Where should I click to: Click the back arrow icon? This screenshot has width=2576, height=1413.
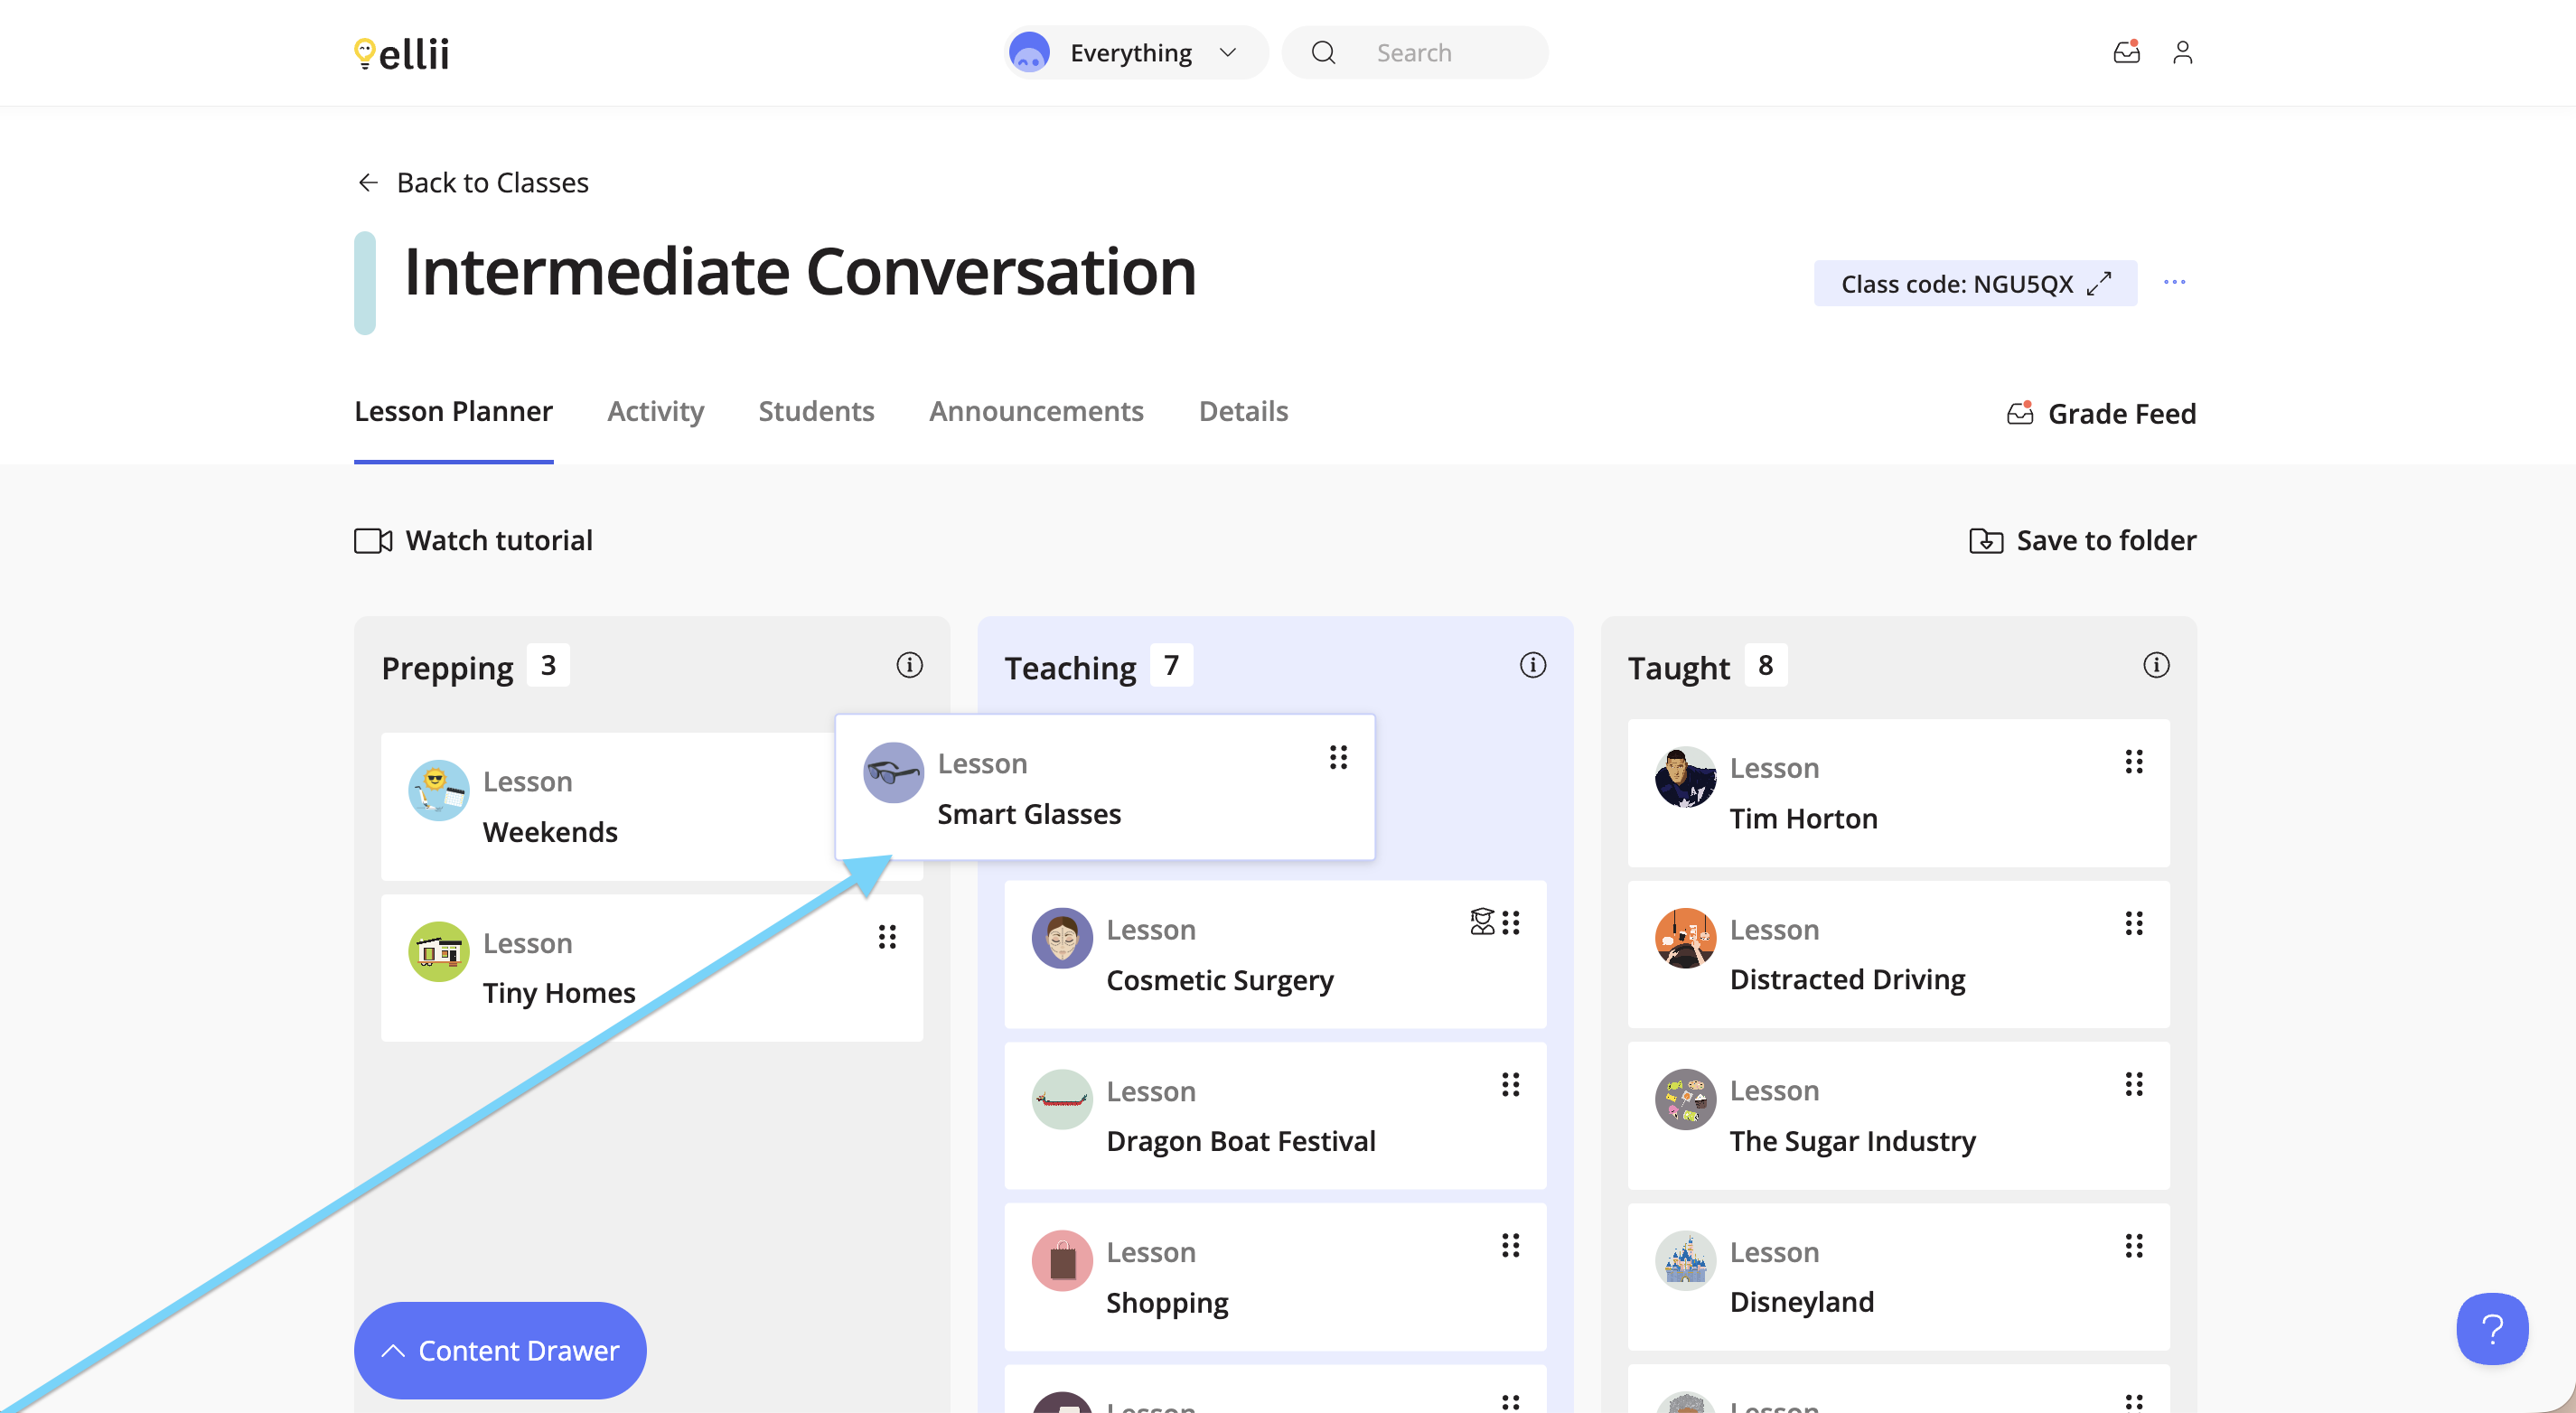[368, 182]
